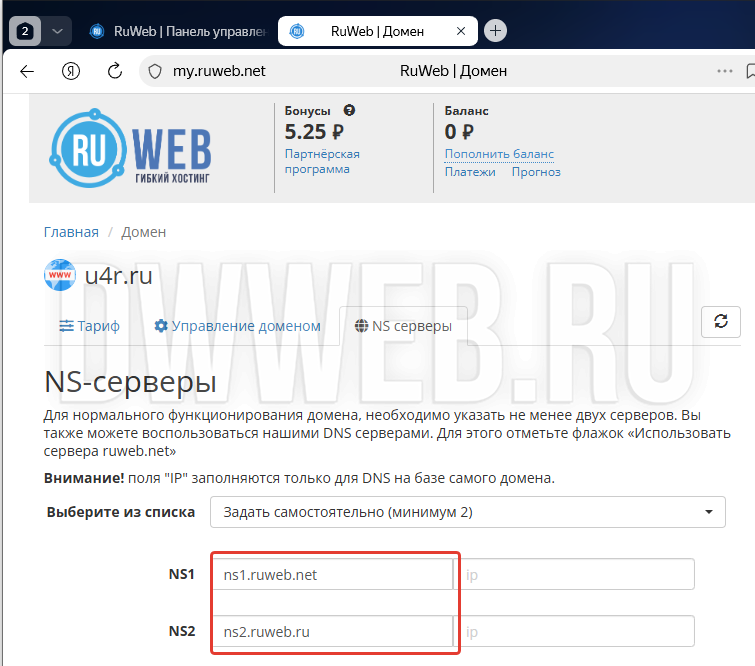Click the Yandex home icon in the toolbar
Viewport: 755px width, 666px height.
point(71,71)
